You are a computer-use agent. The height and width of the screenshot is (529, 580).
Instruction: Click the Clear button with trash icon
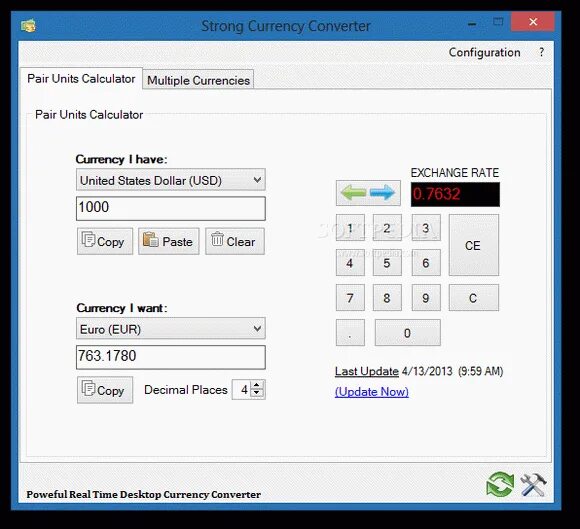[235, 241]
